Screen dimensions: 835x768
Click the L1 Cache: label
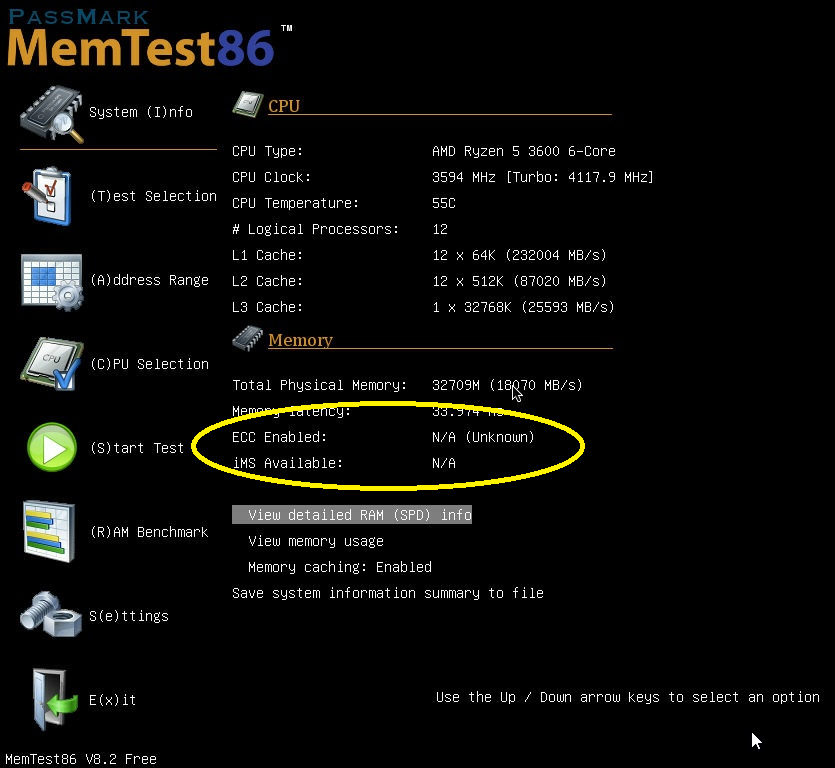click(267, 255)
